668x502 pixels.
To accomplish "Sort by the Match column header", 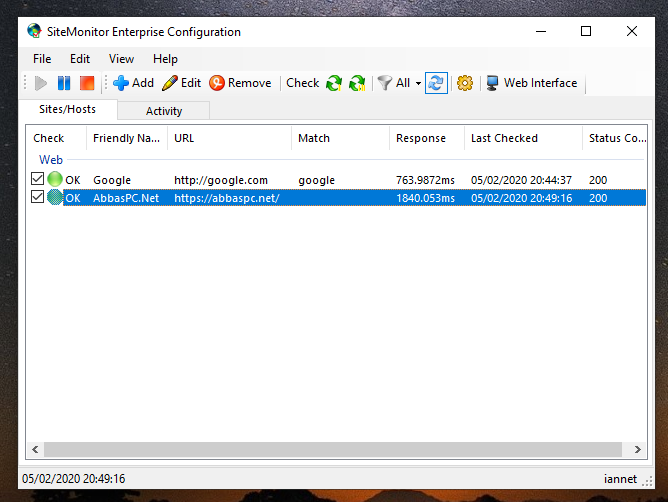I will (340, 138).
